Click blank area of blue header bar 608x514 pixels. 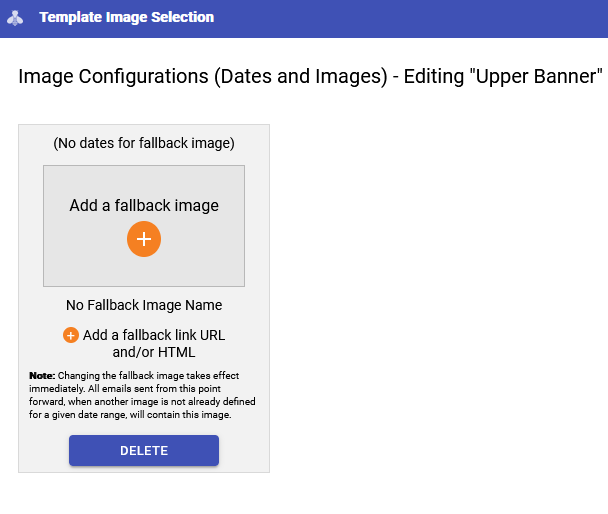tap(407, 18)
